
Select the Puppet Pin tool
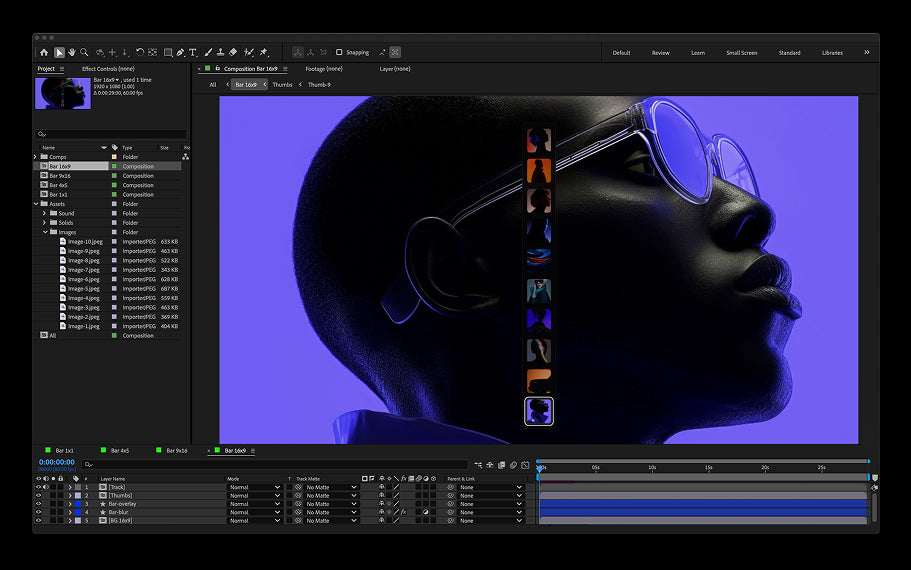tap(264, 52)
